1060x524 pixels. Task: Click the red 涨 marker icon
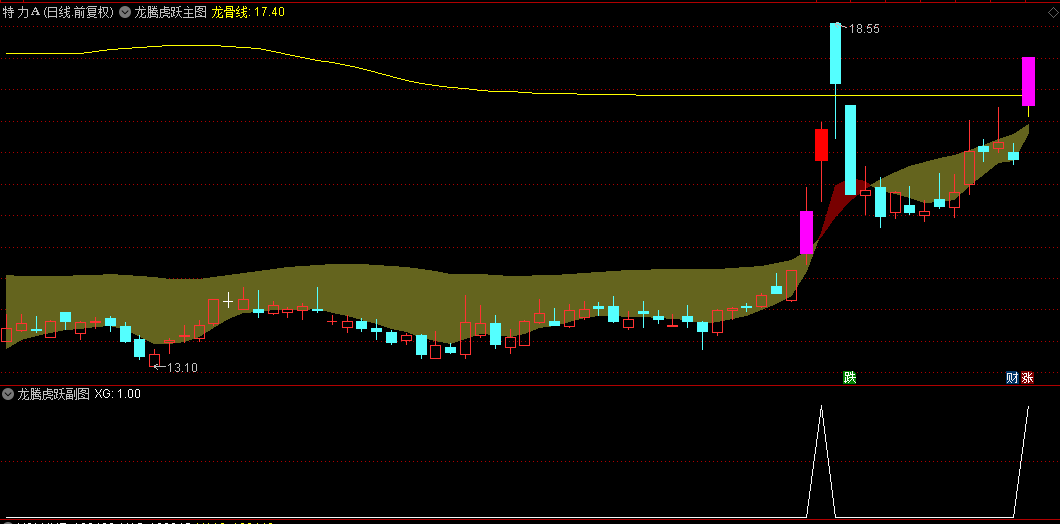coord(1028,378)
